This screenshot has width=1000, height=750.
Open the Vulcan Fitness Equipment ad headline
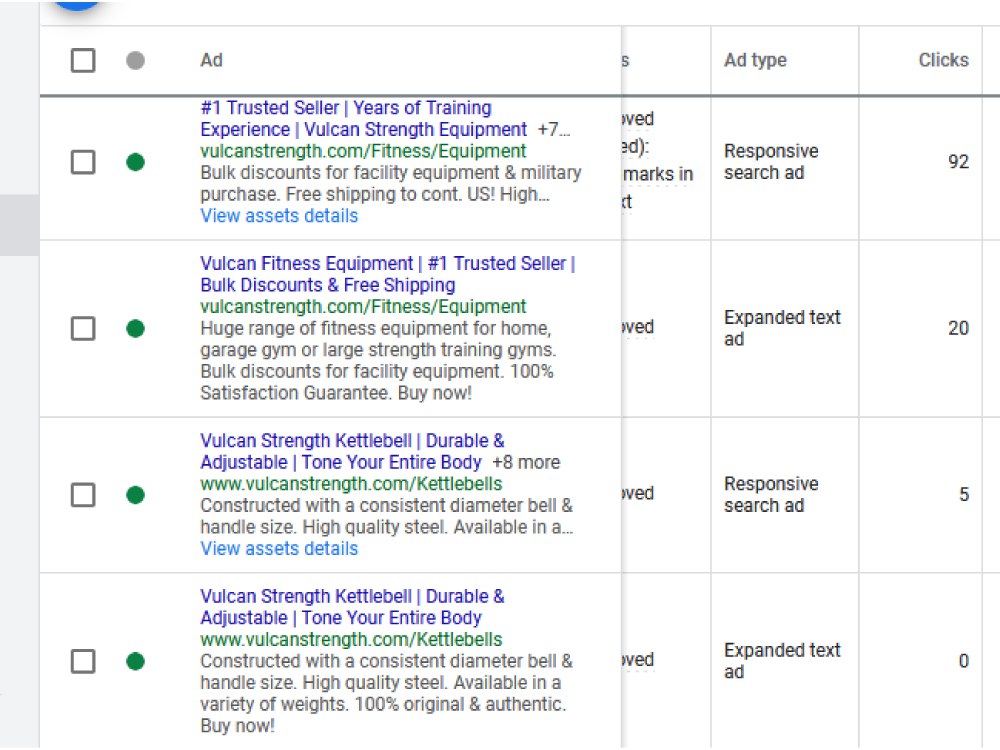388,274
